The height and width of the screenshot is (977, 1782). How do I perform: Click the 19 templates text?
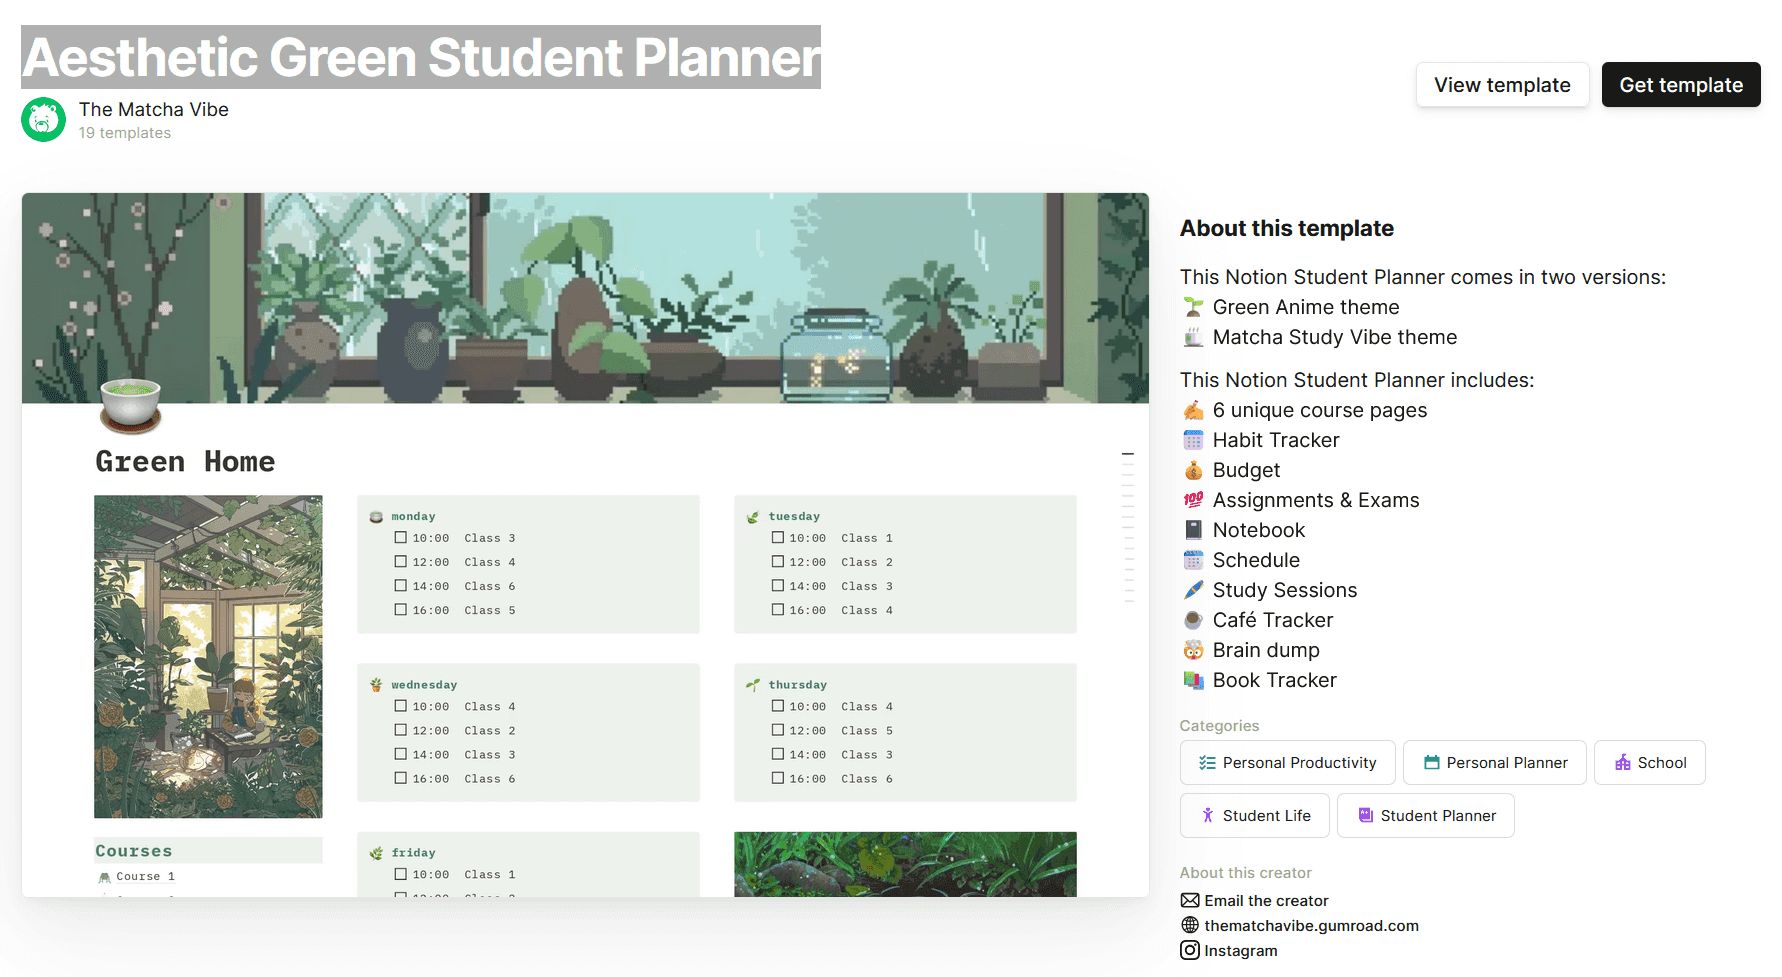(x=125, y=133)
